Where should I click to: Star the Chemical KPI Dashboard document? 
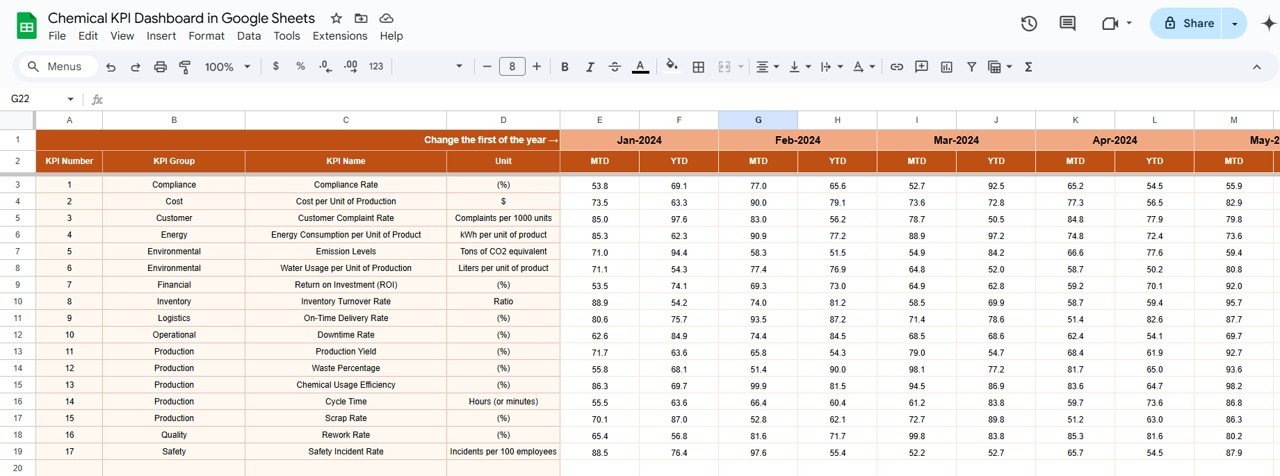(336, 18)
